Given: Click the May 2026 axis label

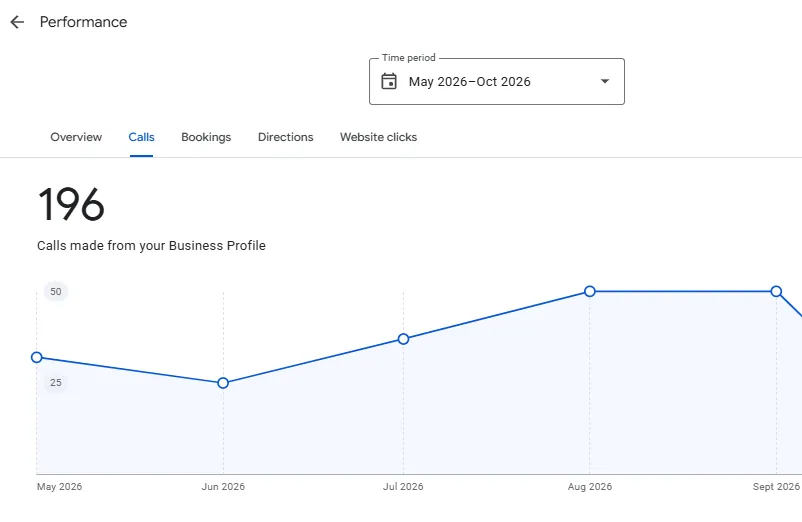Looking at the screenshot, I should [x=59, y=487].
